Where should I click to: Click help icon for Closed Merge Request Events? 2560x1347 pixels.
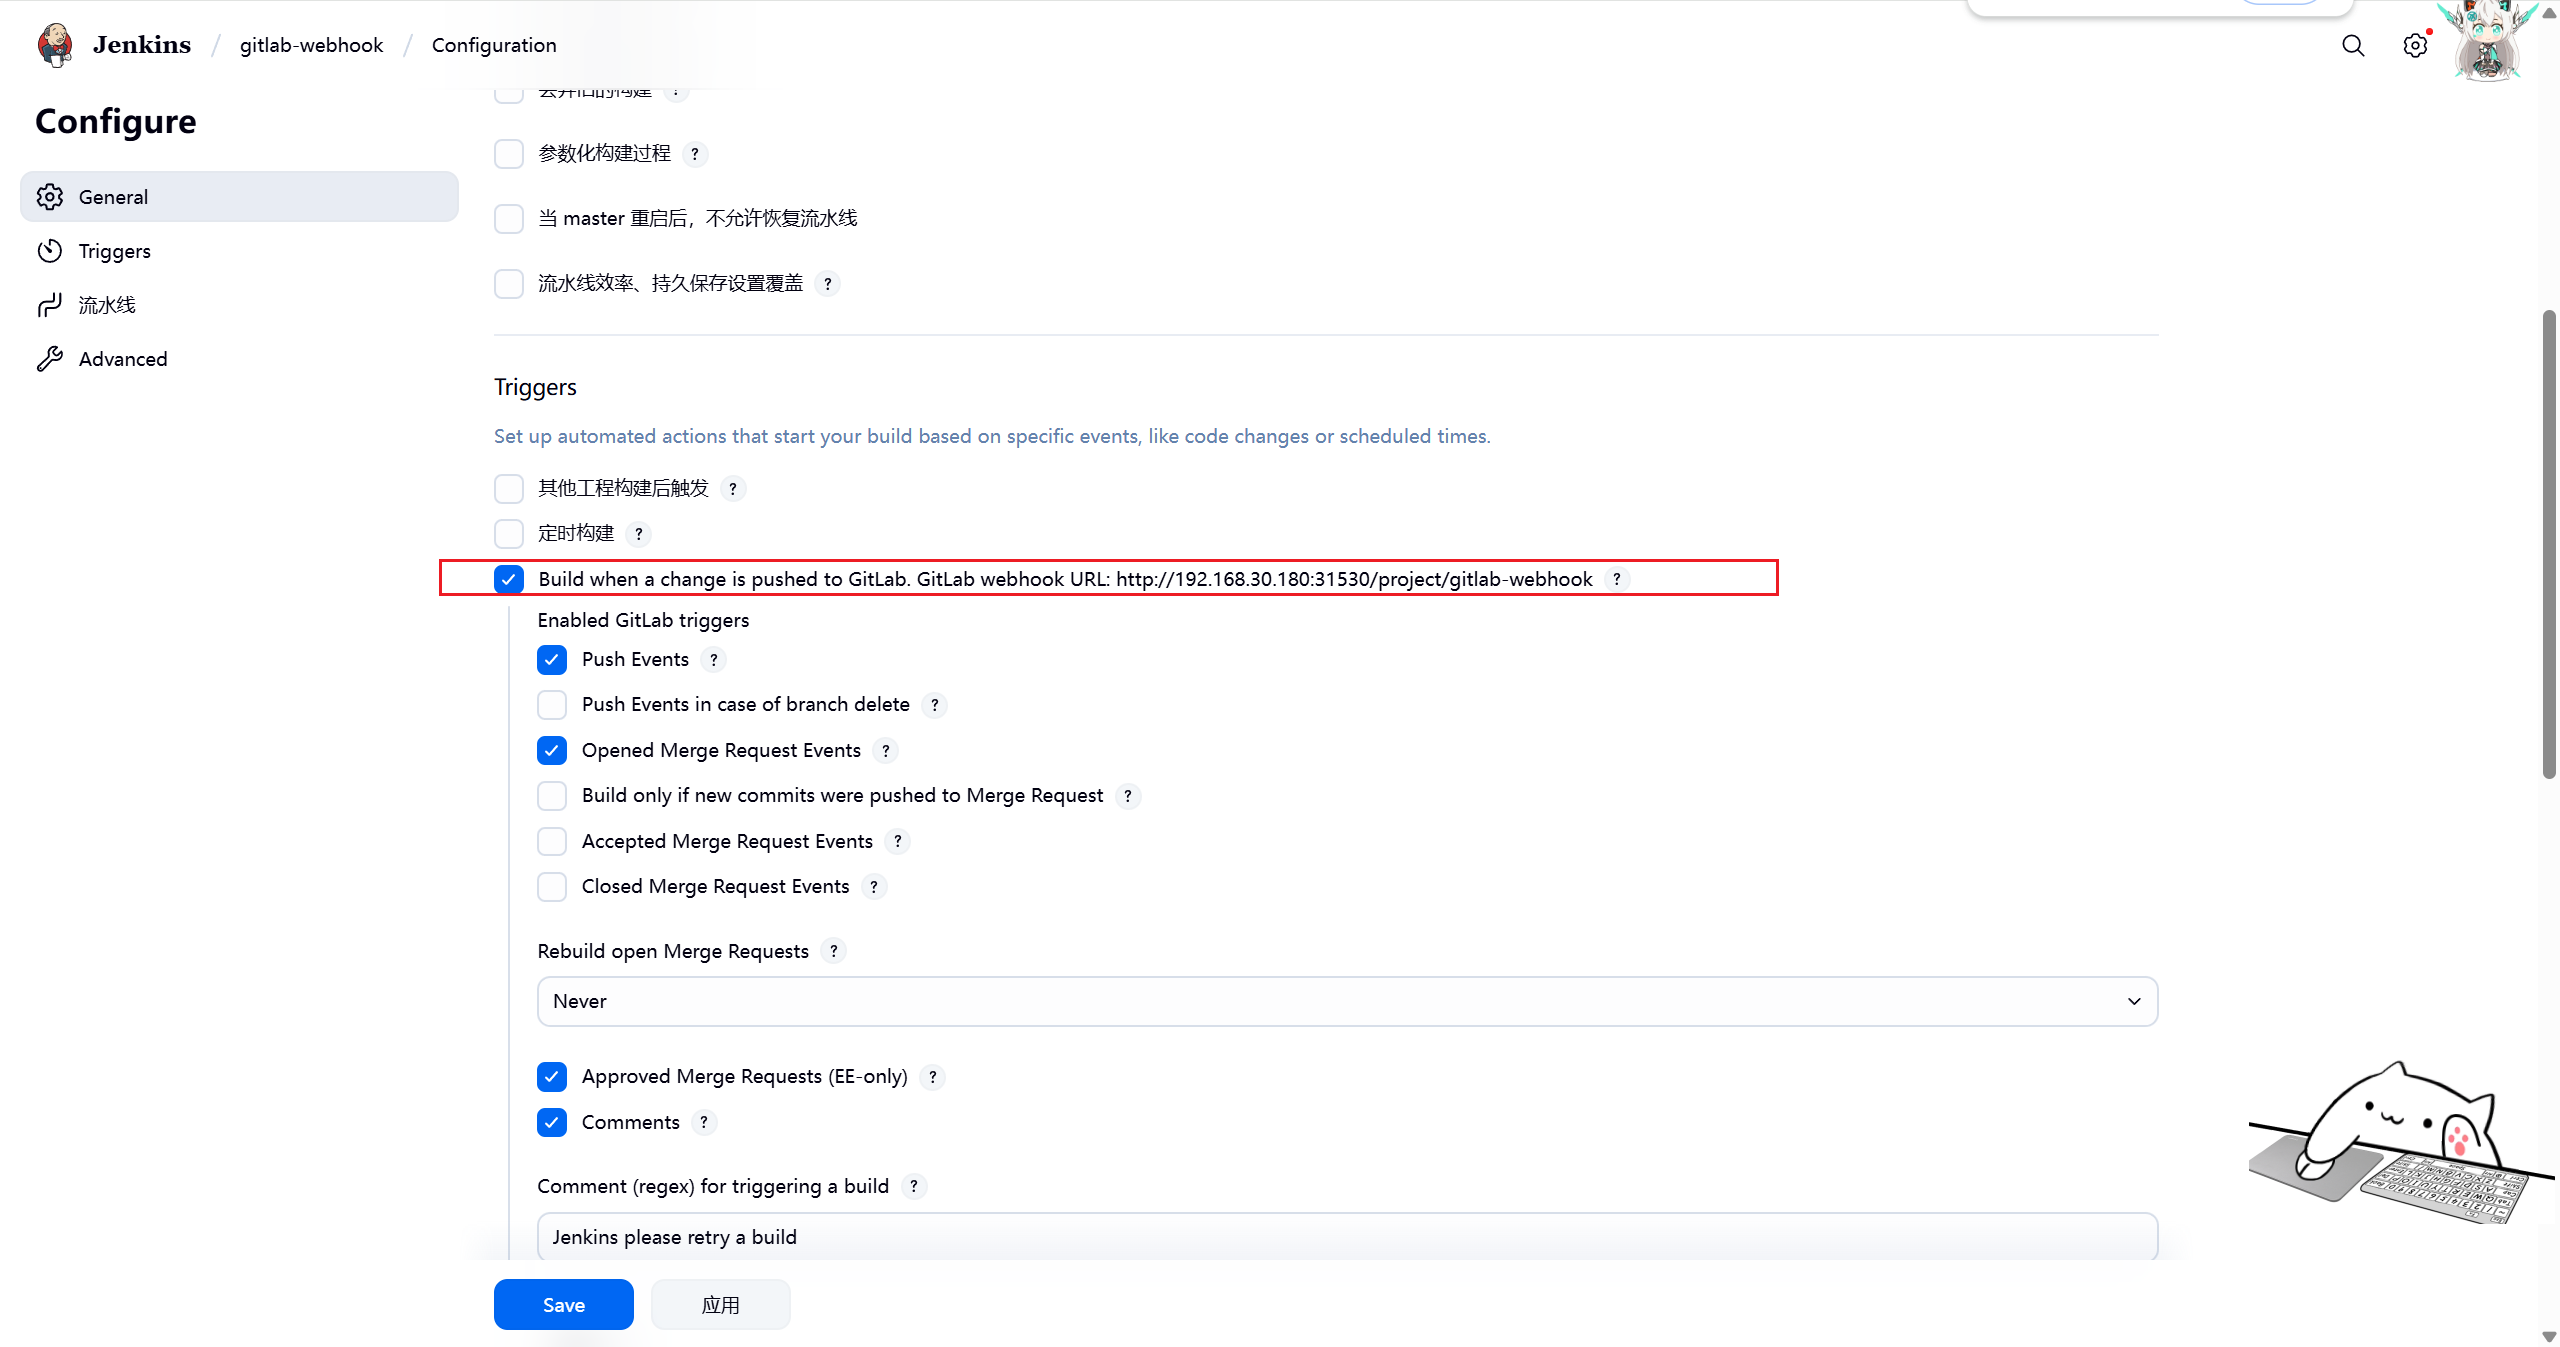[873, 887]
